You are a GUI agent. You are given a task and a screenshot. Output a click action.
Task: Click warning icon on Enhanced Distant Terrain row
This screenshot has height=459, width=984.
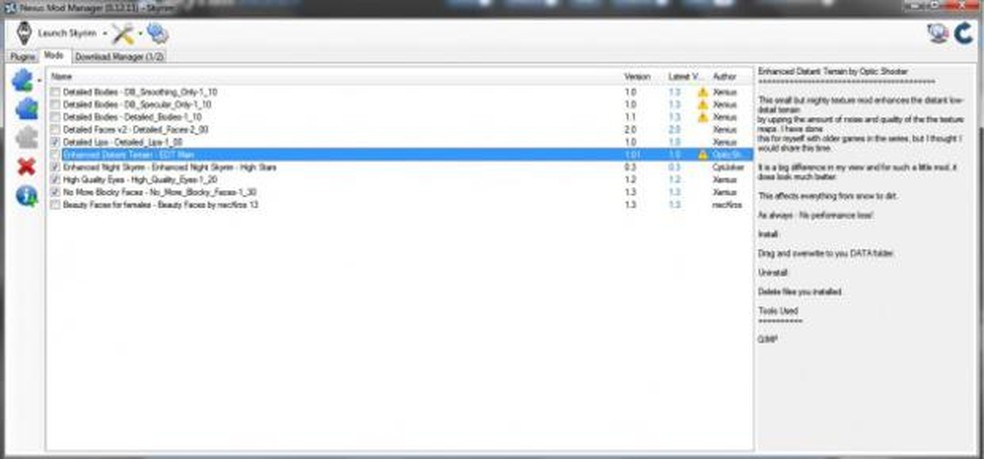coord(703,154)
